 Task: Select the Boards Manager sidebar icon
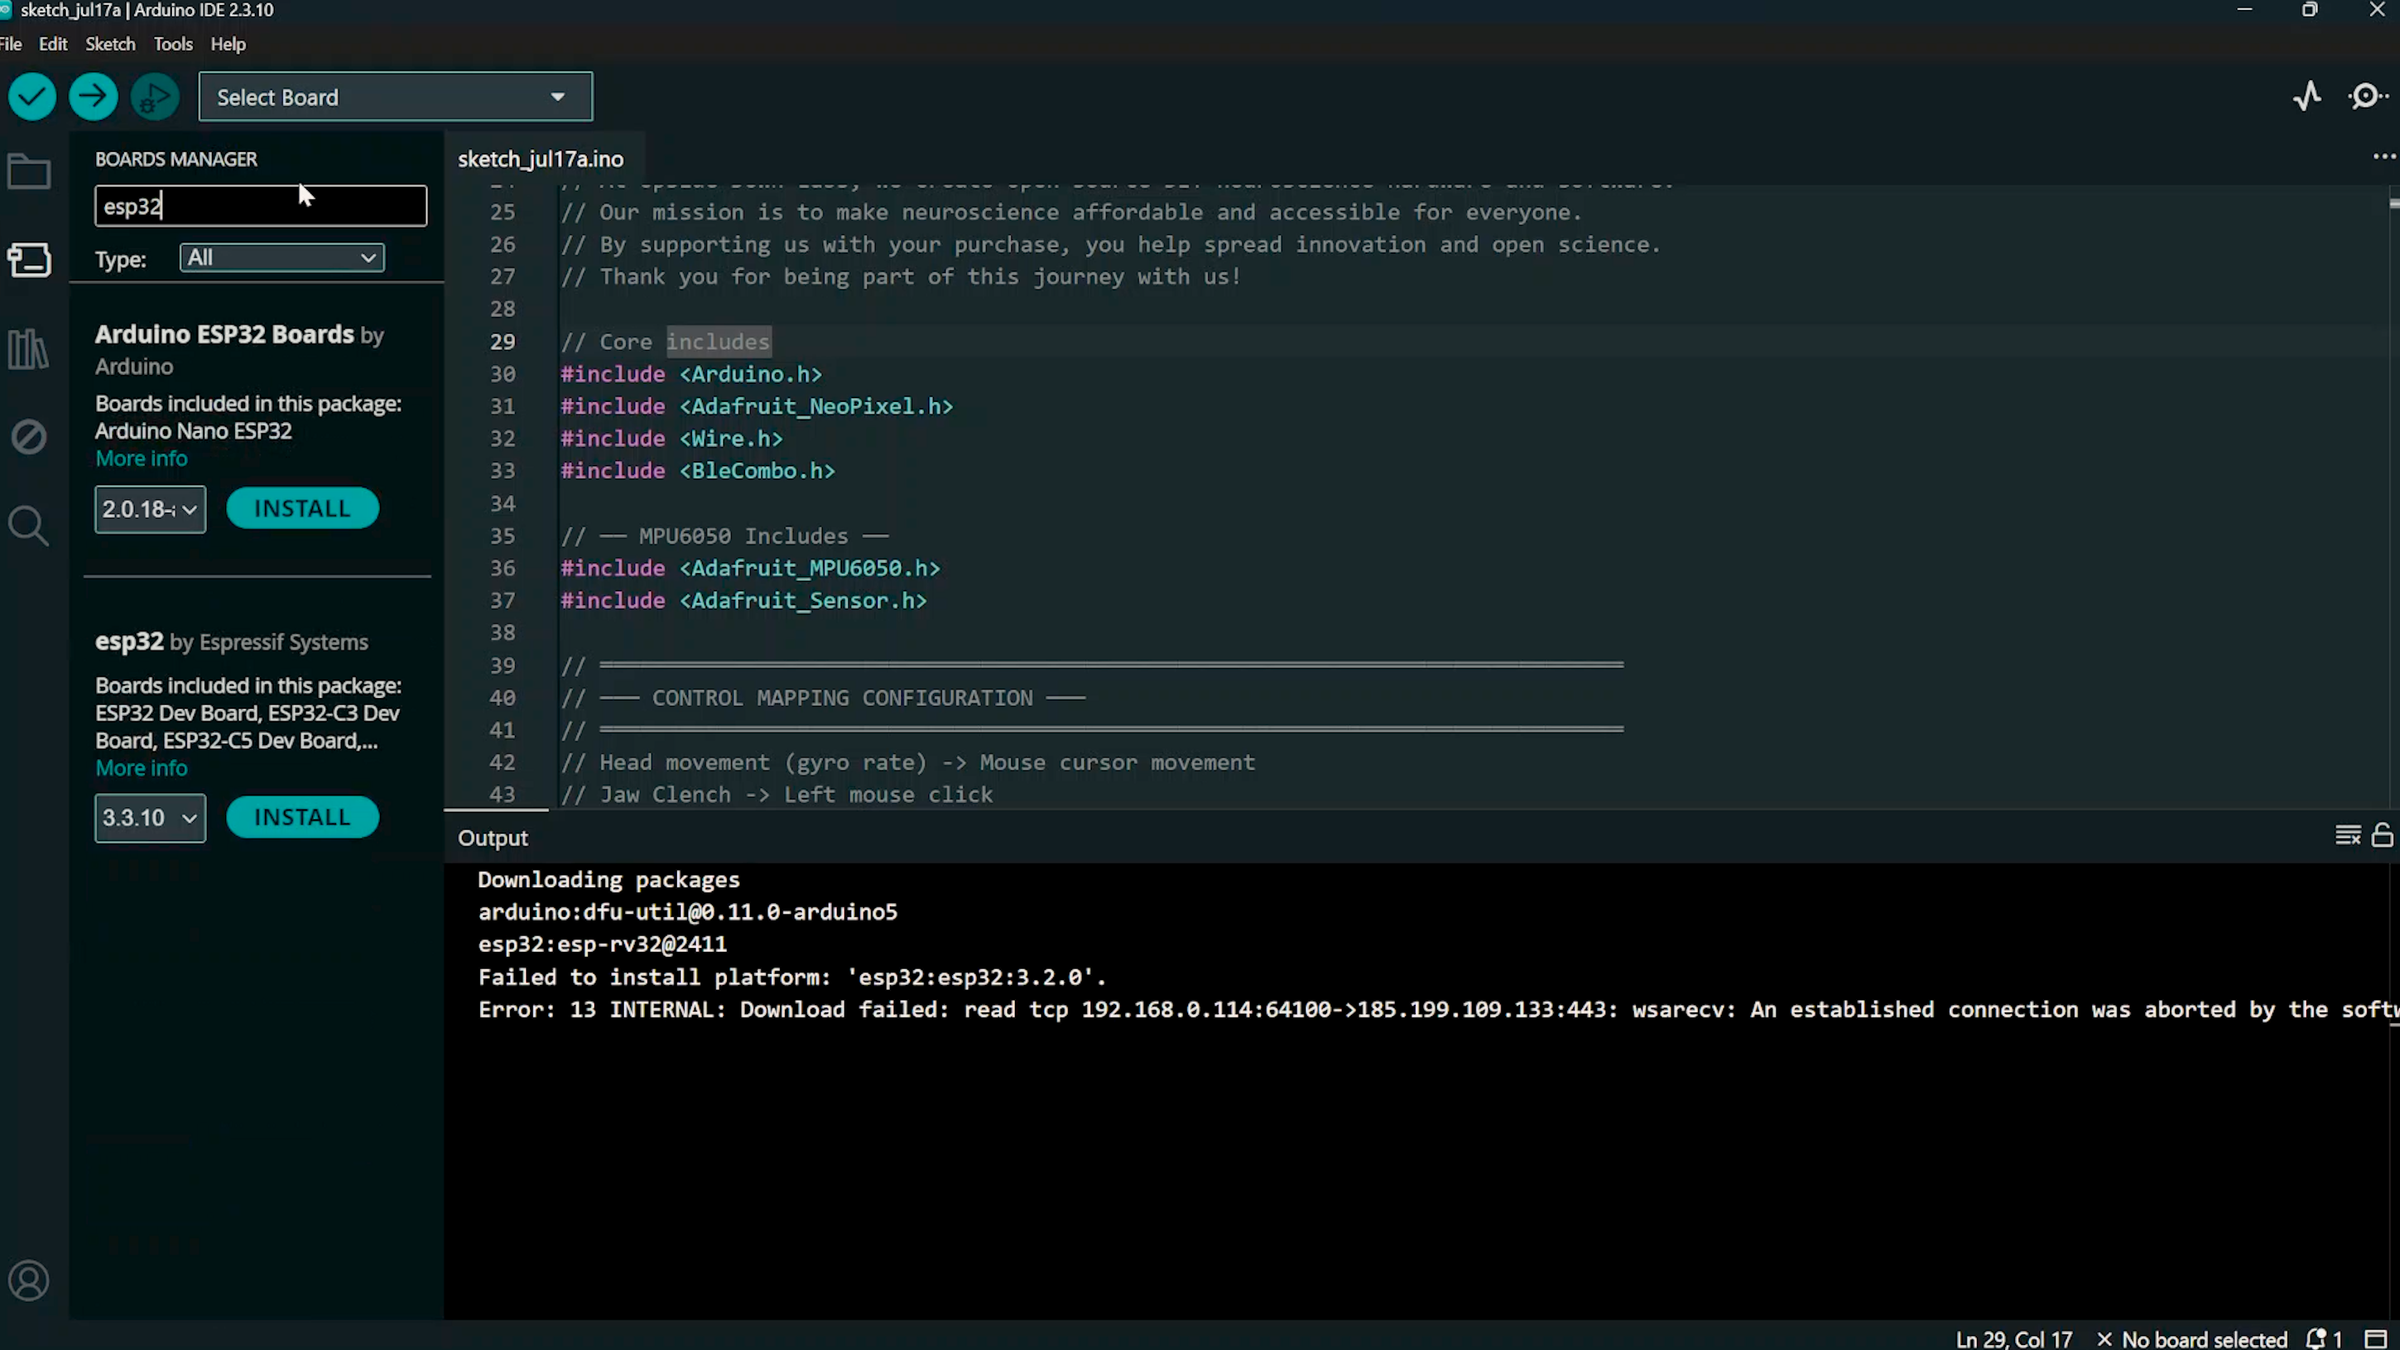(x=29, y=260)
